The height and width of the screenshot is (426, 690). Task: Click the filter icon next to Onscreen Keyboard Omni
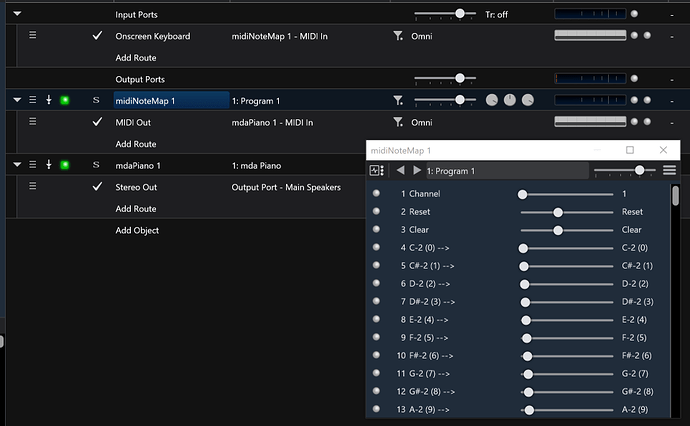[398, 36]
